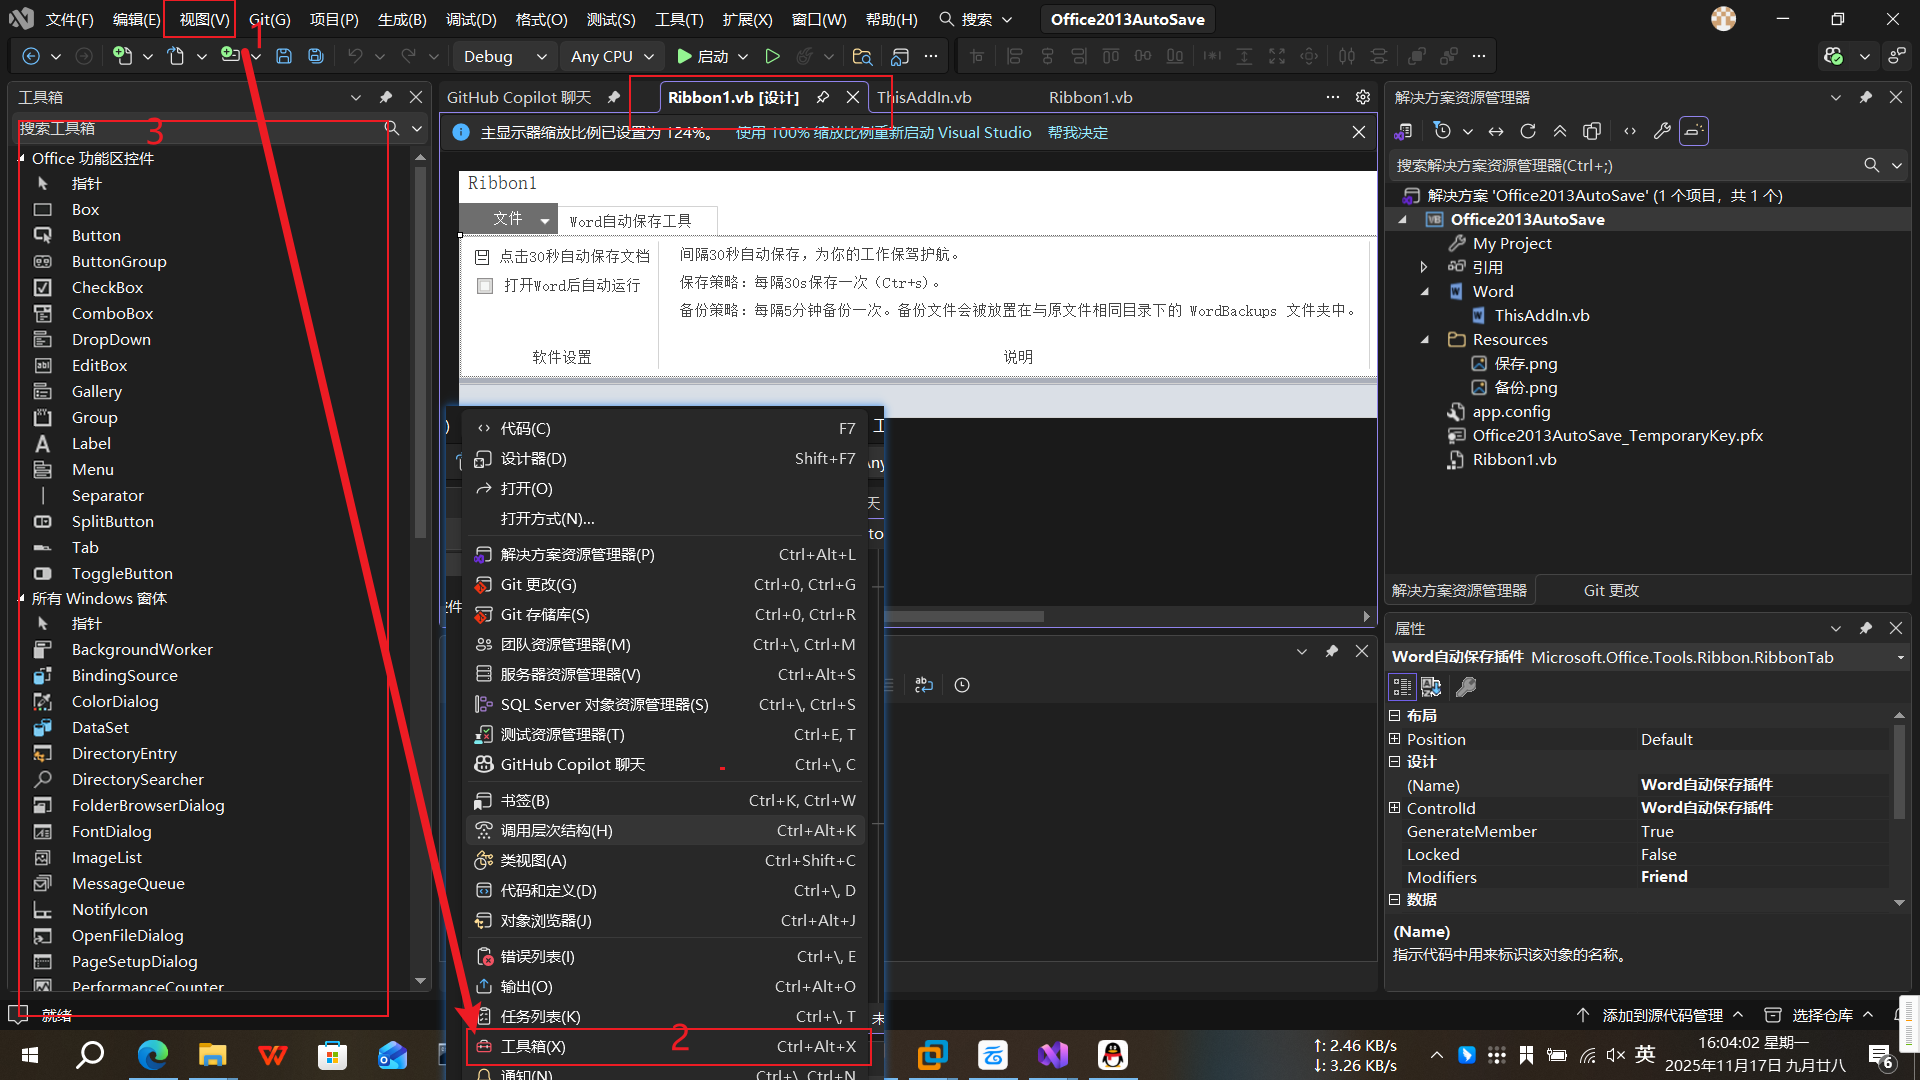
Task: Toggle auto-hide pin on the 工具箱 panel
Action: point(385,97)
